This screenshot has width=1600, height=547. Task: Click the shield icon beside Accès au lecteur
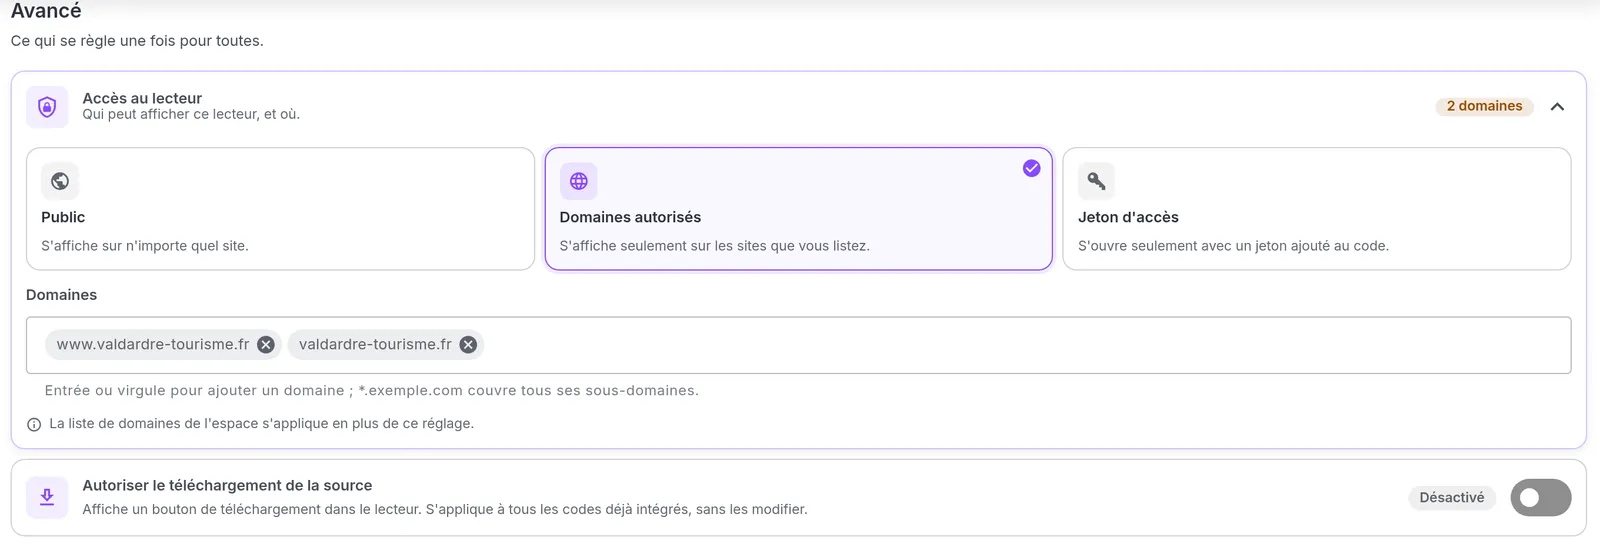tap(47, 107)
